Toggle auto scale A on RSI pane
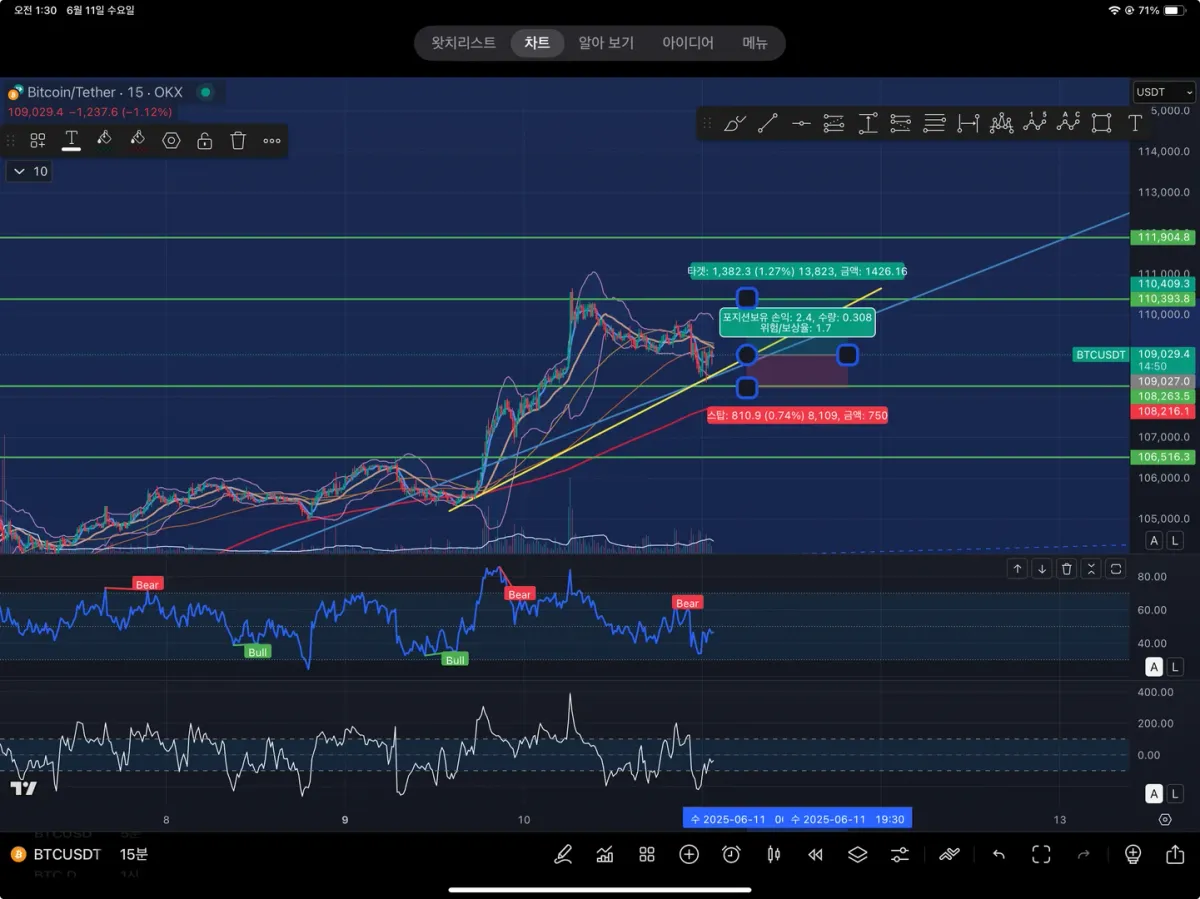Viewport: 1200px width, 899px height. click(x=1154, y=667)
